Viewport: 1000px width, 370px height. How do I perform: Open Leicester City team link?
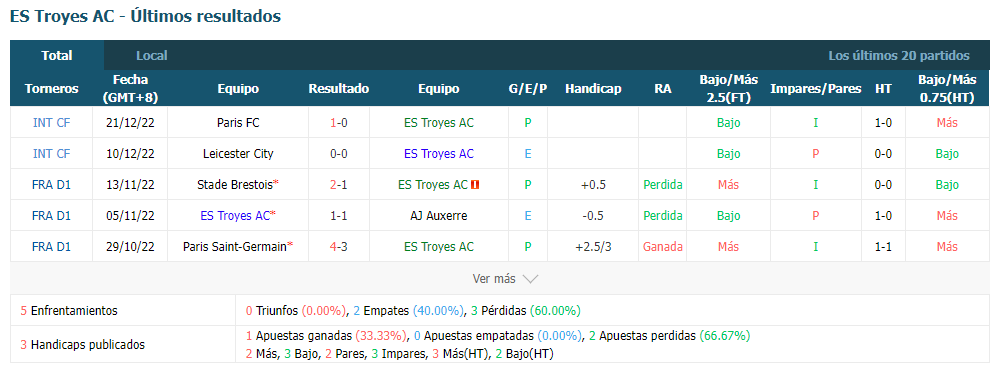tap(238, 154)
